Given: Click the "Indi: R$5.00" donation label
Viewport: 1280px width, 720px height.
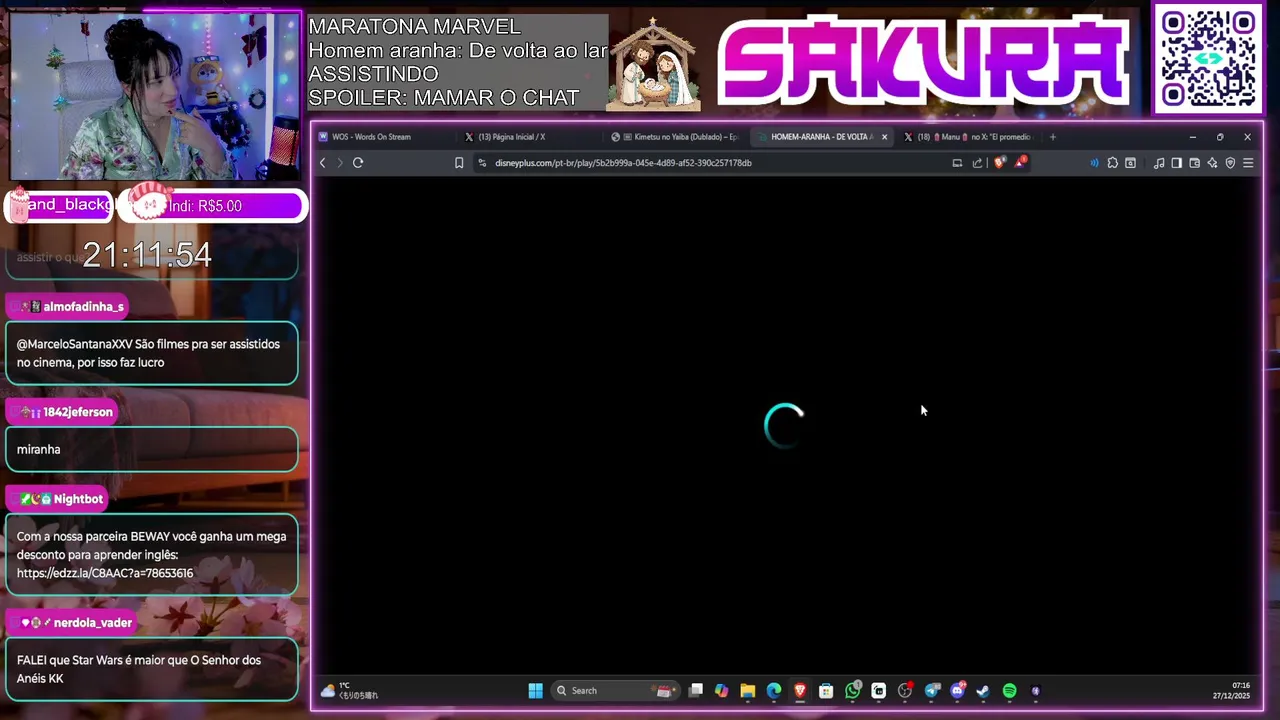Looking at the screenshot, I should [x=205, y=206].
